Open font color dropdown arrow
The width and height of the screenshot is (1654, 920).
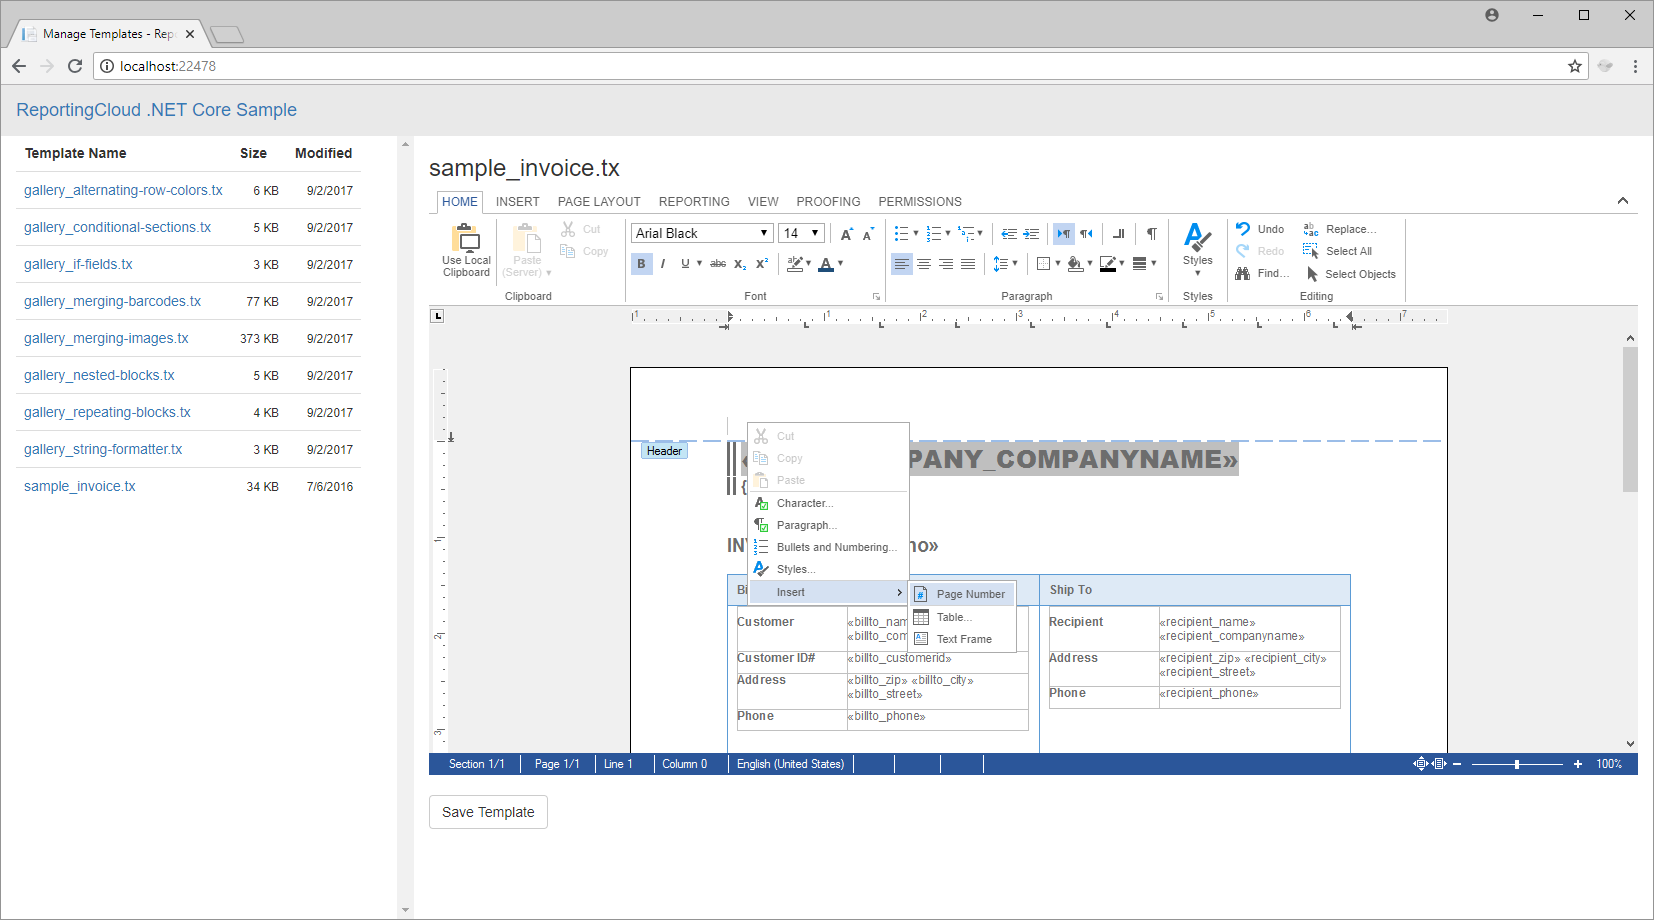[841, 264]
